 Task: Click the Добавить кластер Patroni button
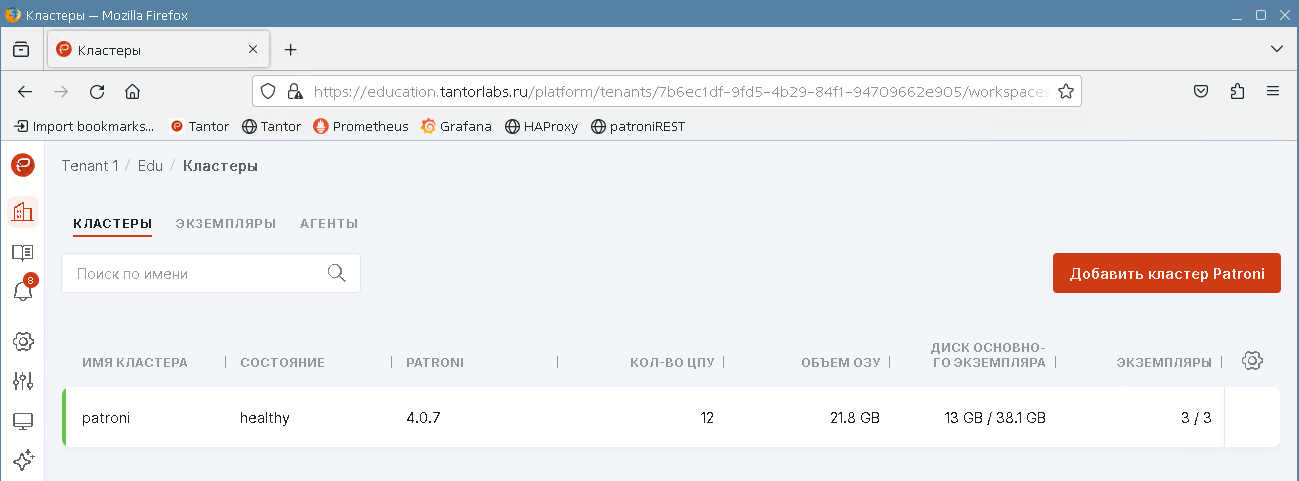(1166, 273)
